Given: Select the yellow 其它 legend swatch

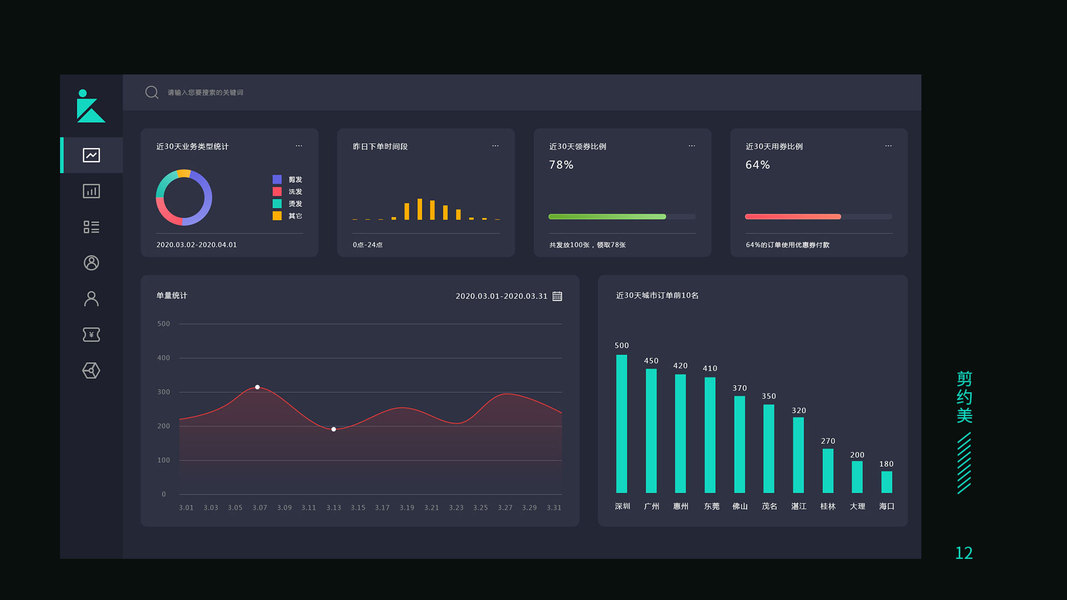Looking at the screenshot, I should pyautogui.click(x=277, y=216).
